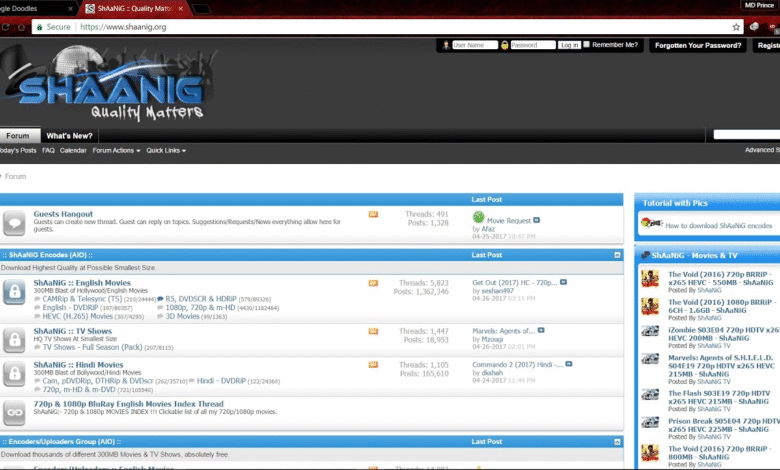Click the lock icon beside TV Shows forum
780x470 pixels.
pyautogui.click(x=14, y=340)
